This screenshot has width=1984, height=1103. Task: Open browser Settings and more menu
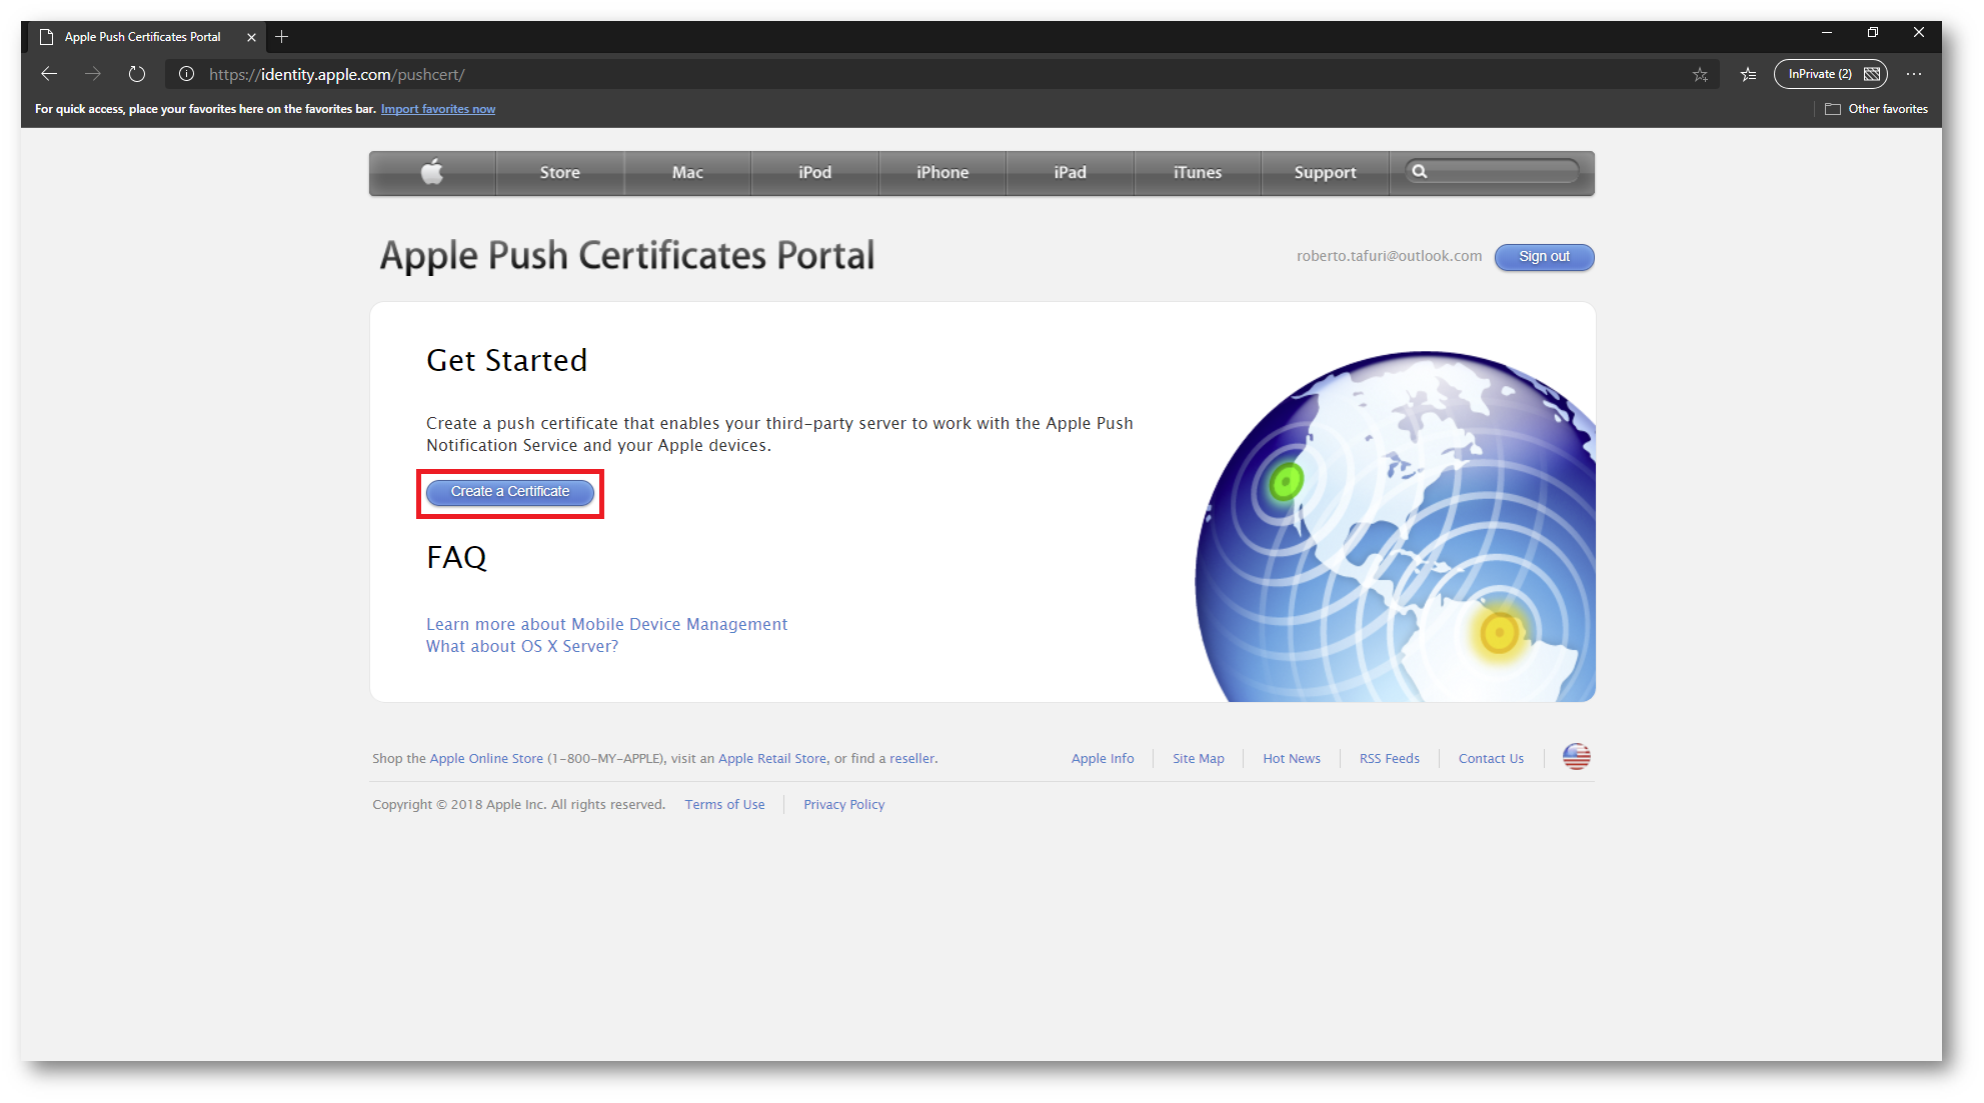1914,74
